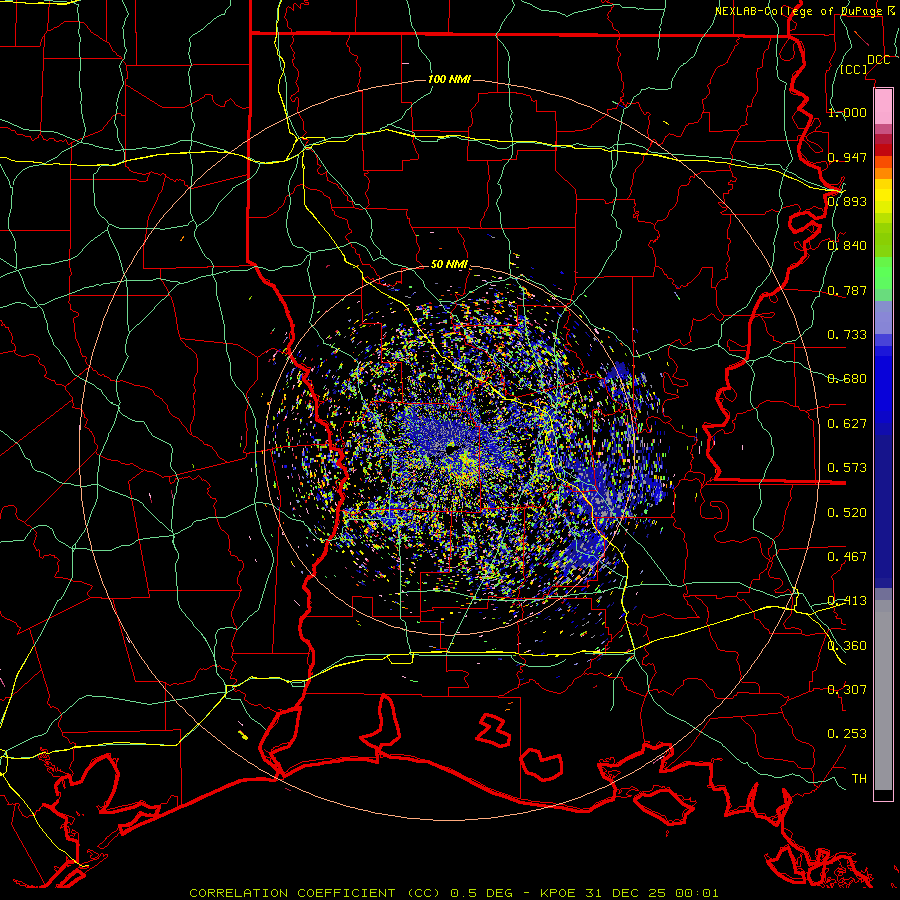This screenshot has height=900, width=900.
Task: Click the DCC label above the color scale
Action: (878, 60)
